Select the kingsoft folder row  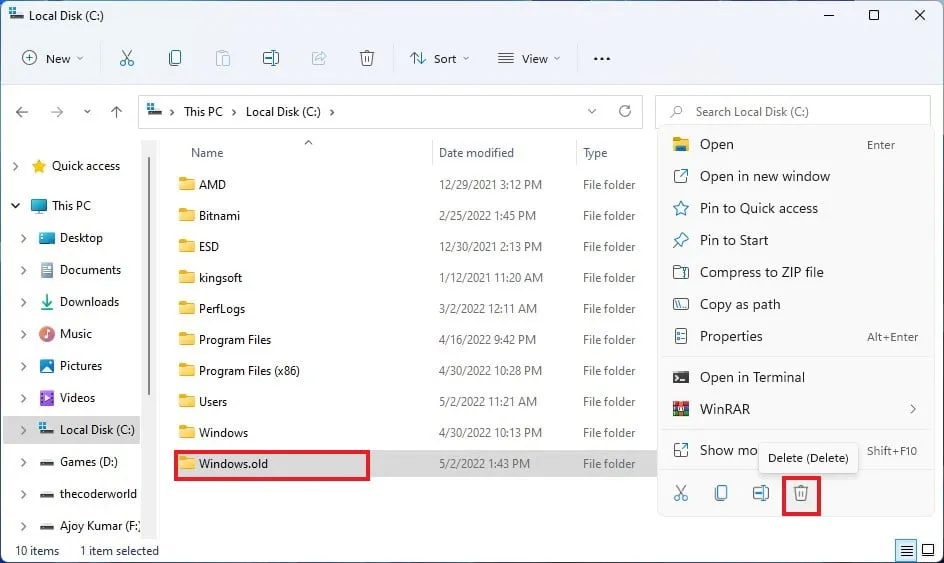pos(415,278)
